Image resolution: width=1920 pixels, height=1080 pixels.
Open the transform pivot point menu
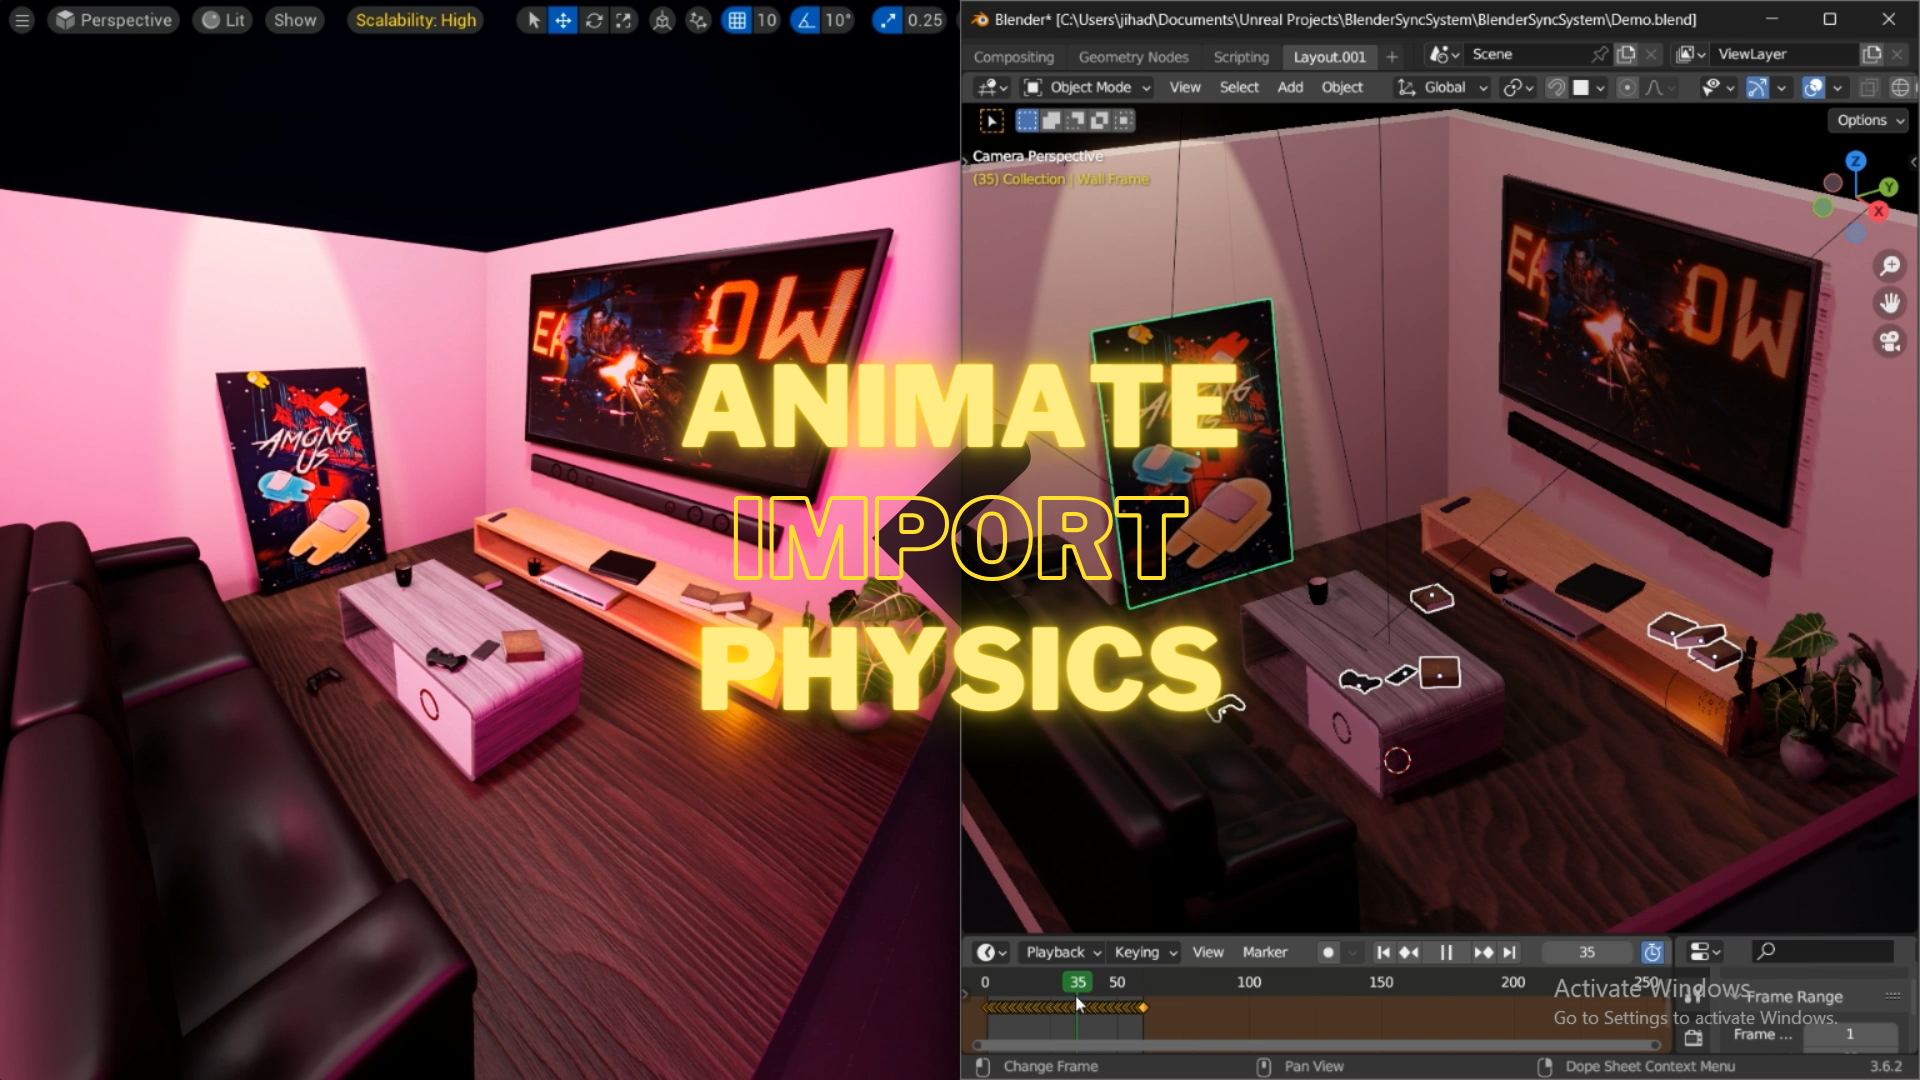click(x=1518, y=88)
